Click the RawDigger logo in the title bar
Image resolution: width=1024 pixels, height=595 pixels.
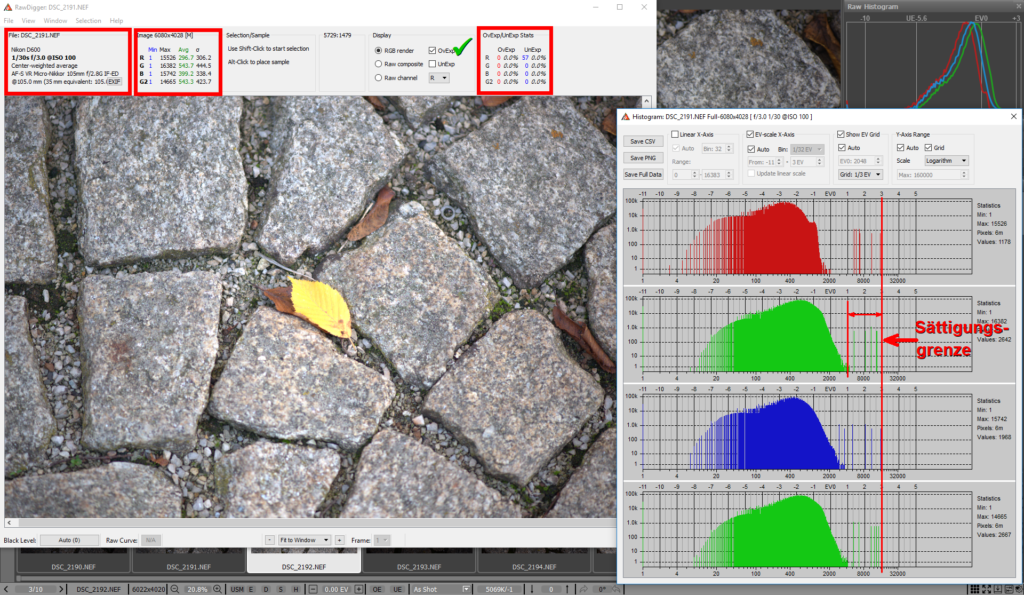[x=9, y=6]
